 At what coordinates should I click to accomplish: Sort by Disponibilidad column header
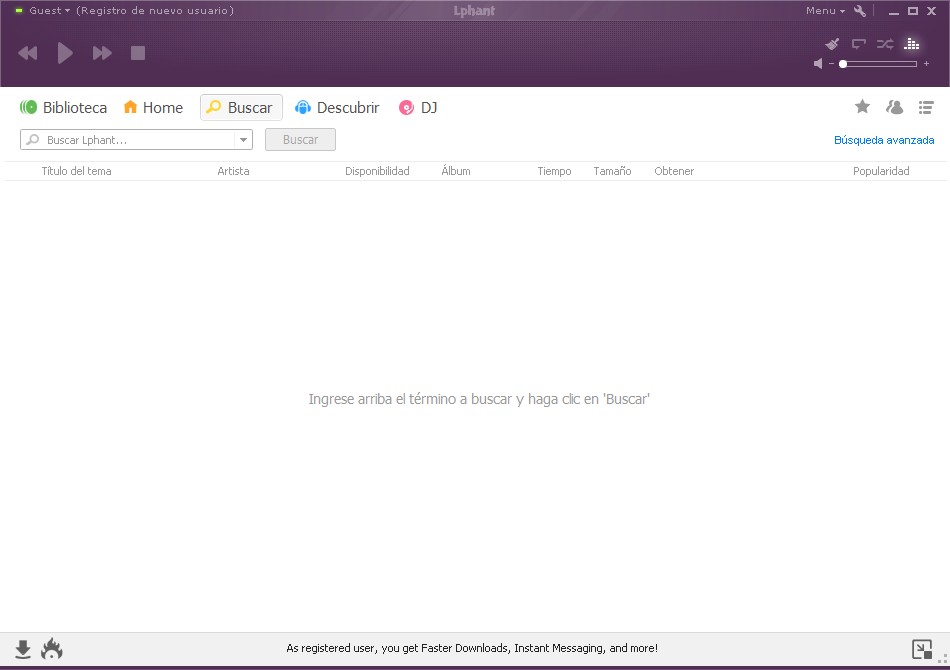pos(377,171)
